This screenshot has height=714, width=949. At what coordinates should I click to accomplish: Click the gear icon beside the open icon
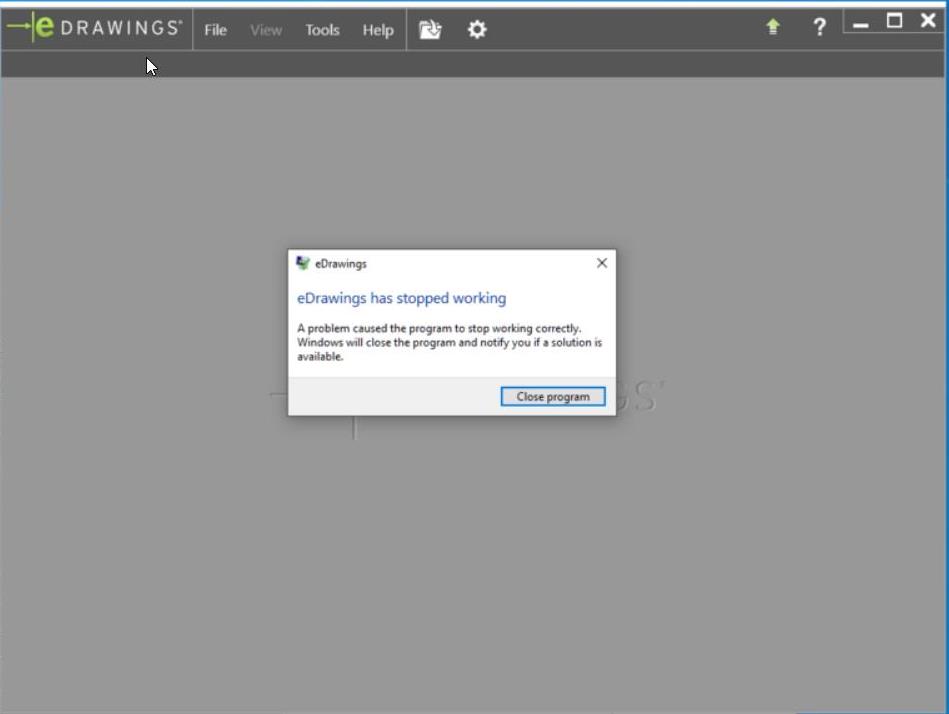point(477,29)
